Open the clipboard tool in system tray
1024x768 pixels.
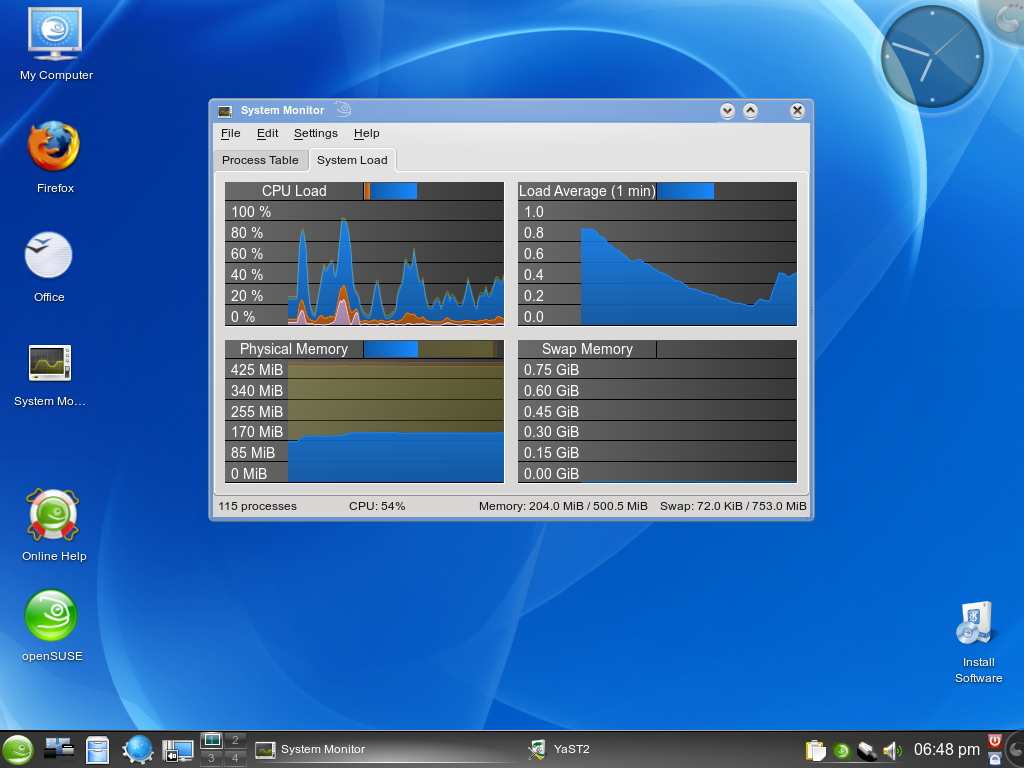816,750
